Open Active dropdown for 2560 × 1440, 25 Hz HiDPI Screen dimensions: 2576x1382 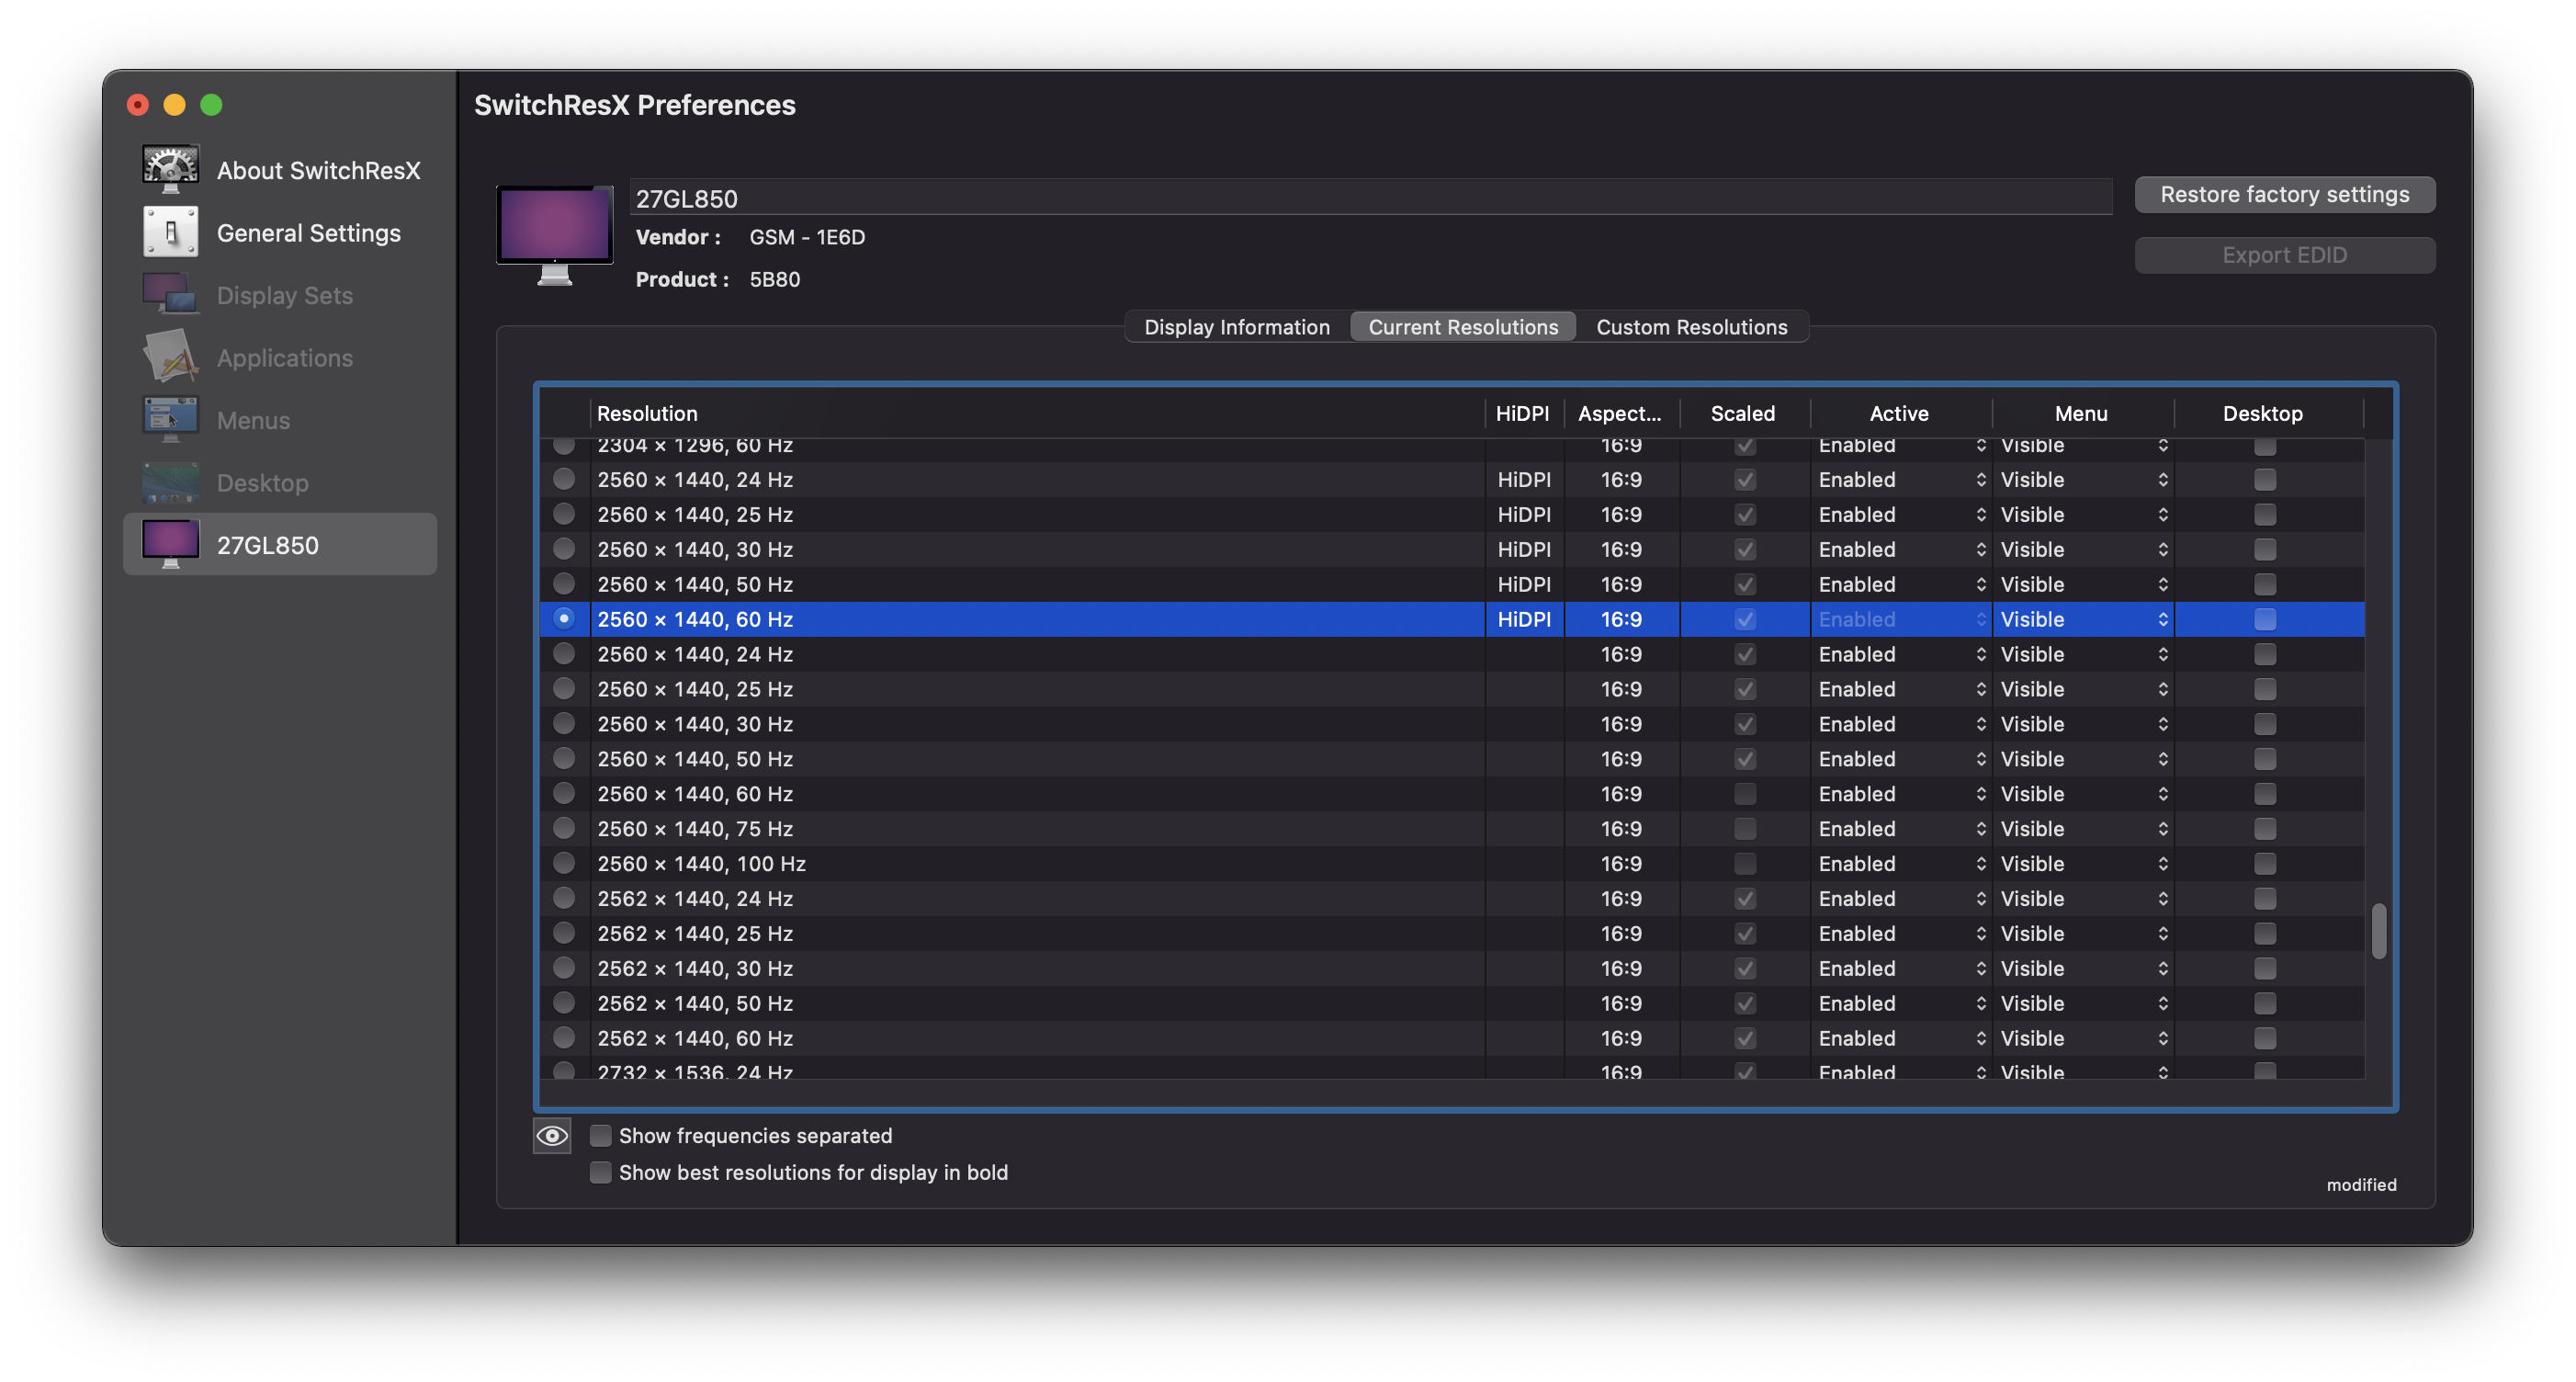tap(1901, 514)
